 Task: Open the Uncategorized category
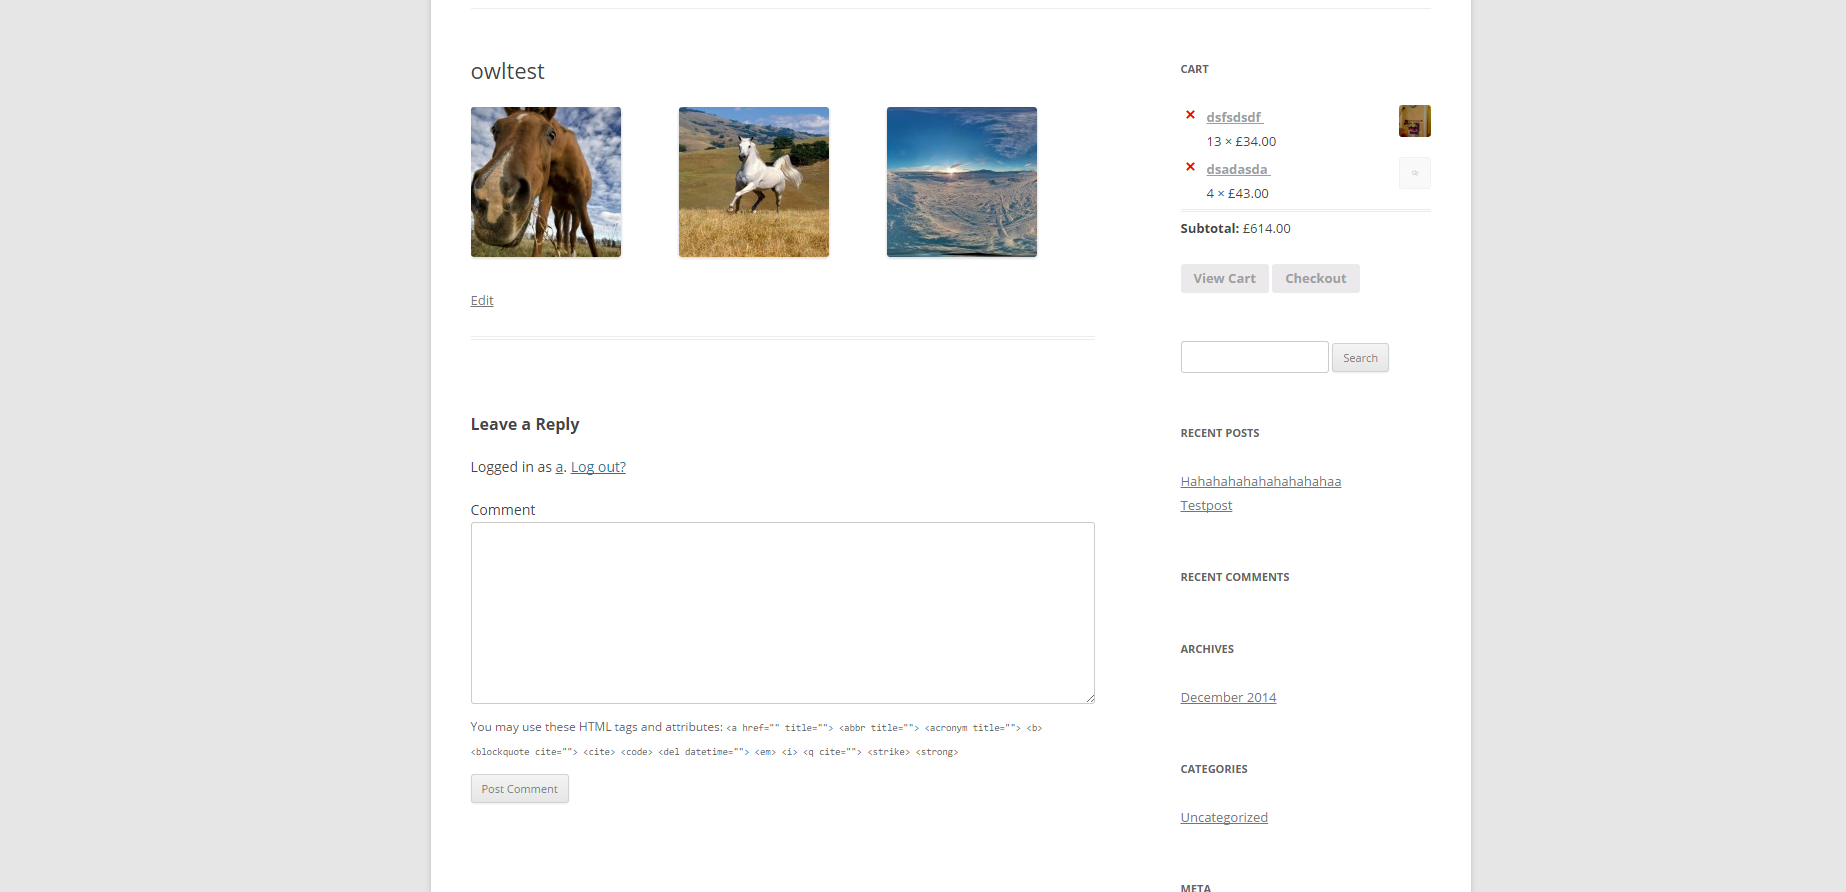click(x=1224, y=817)
